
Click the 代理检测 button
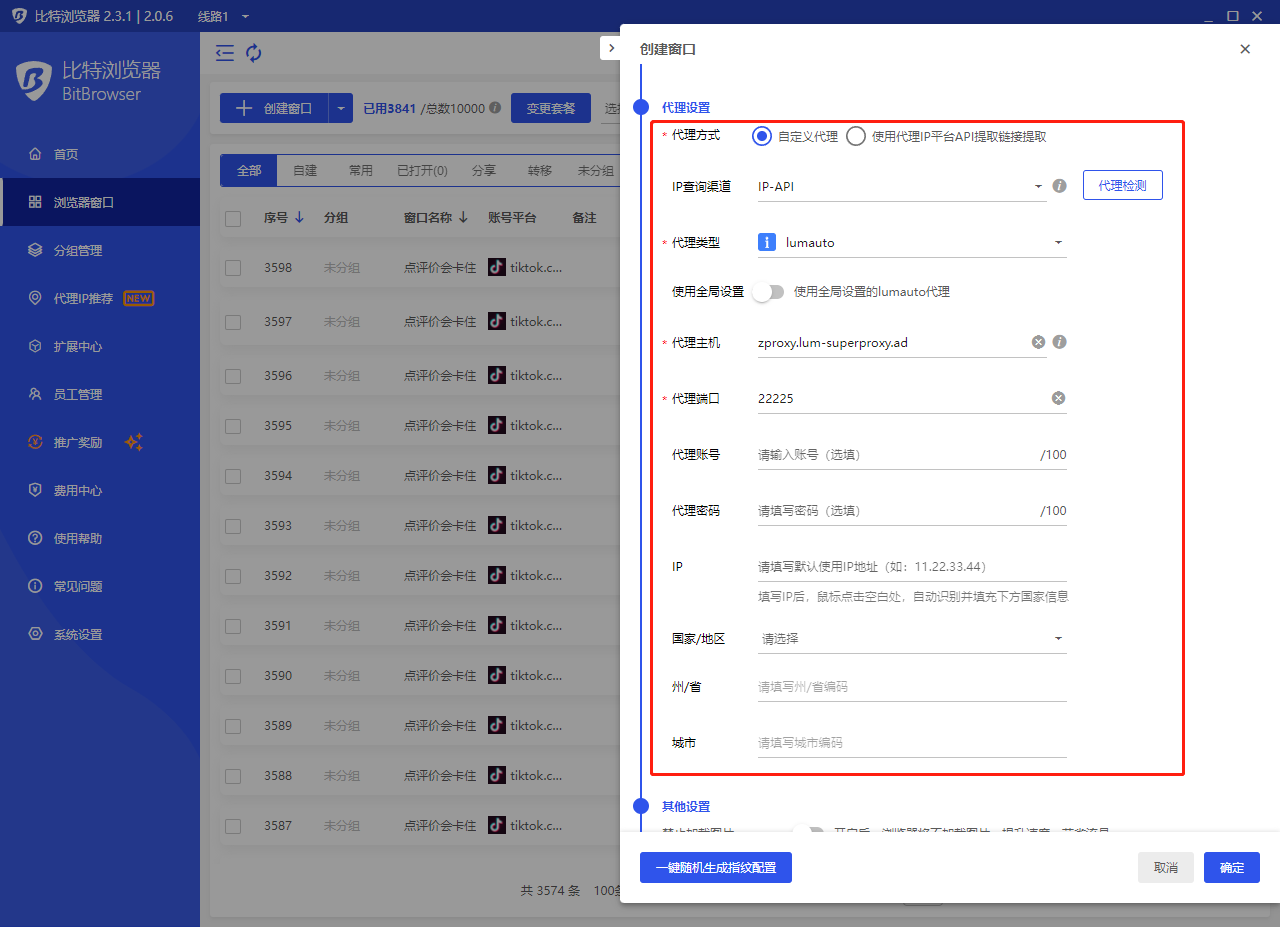(x=1122, y=186)
